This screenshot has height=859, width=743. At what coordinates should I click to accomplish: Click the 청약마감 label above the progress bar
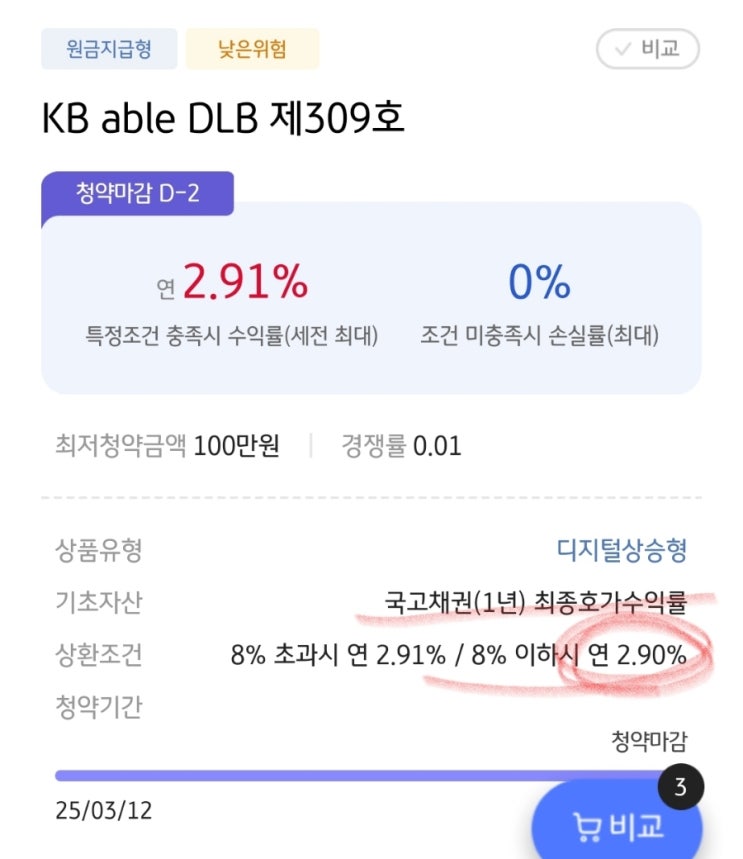pos(649,741)
